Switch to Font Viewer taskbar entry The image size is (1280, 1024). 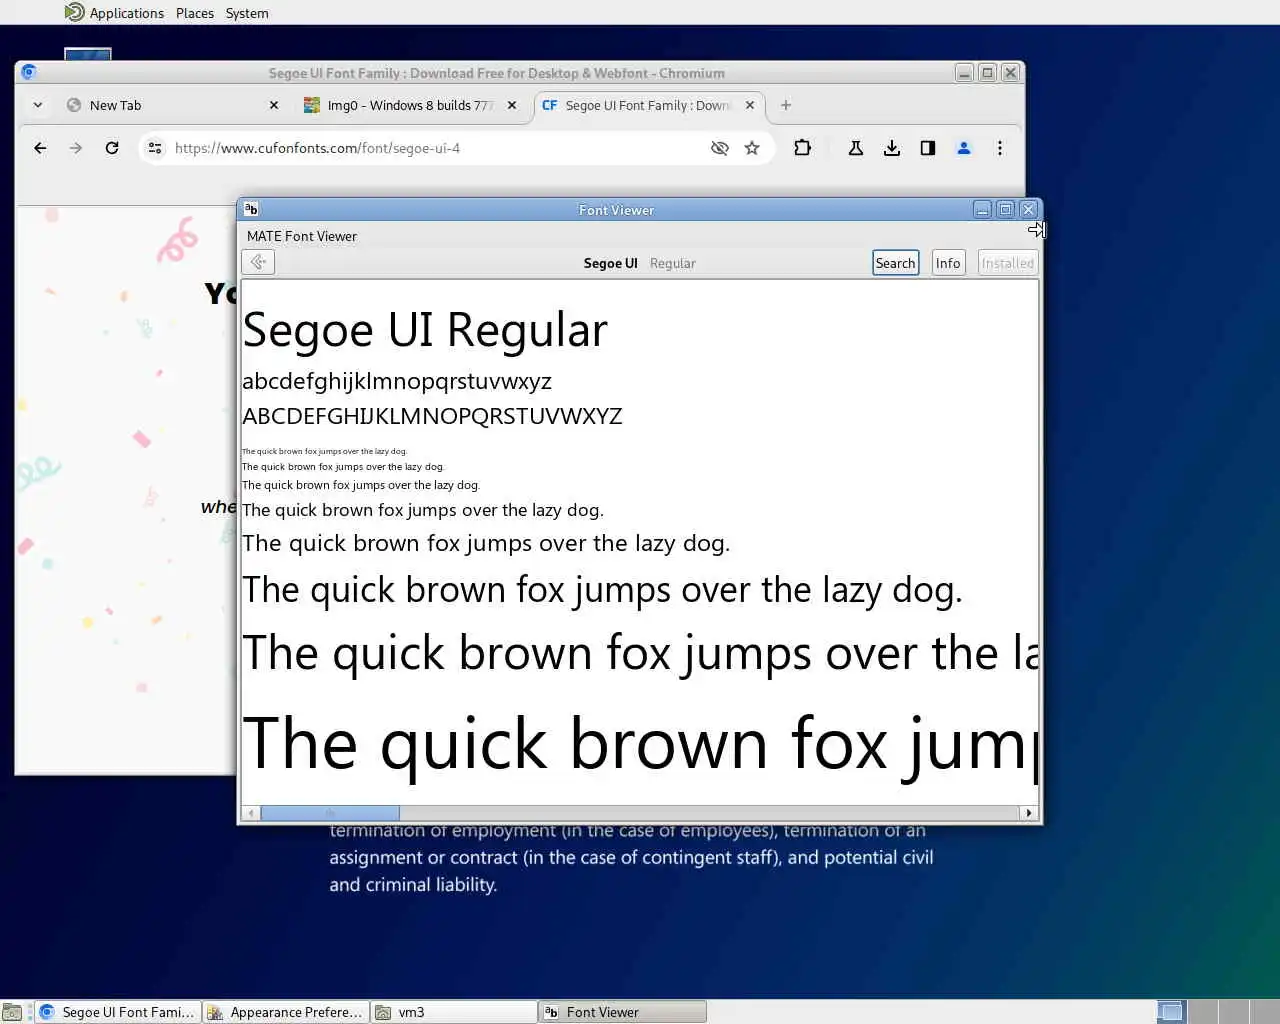click(622, 1012)
